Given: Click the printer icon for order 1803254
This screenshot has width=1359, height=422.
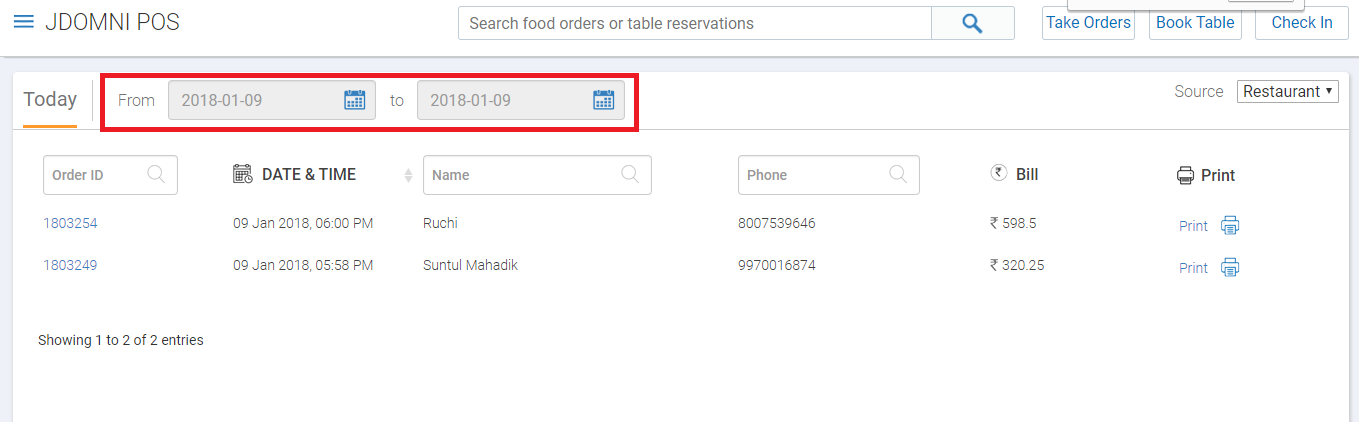Looking at the screenshot, I should coord(1230,225).
